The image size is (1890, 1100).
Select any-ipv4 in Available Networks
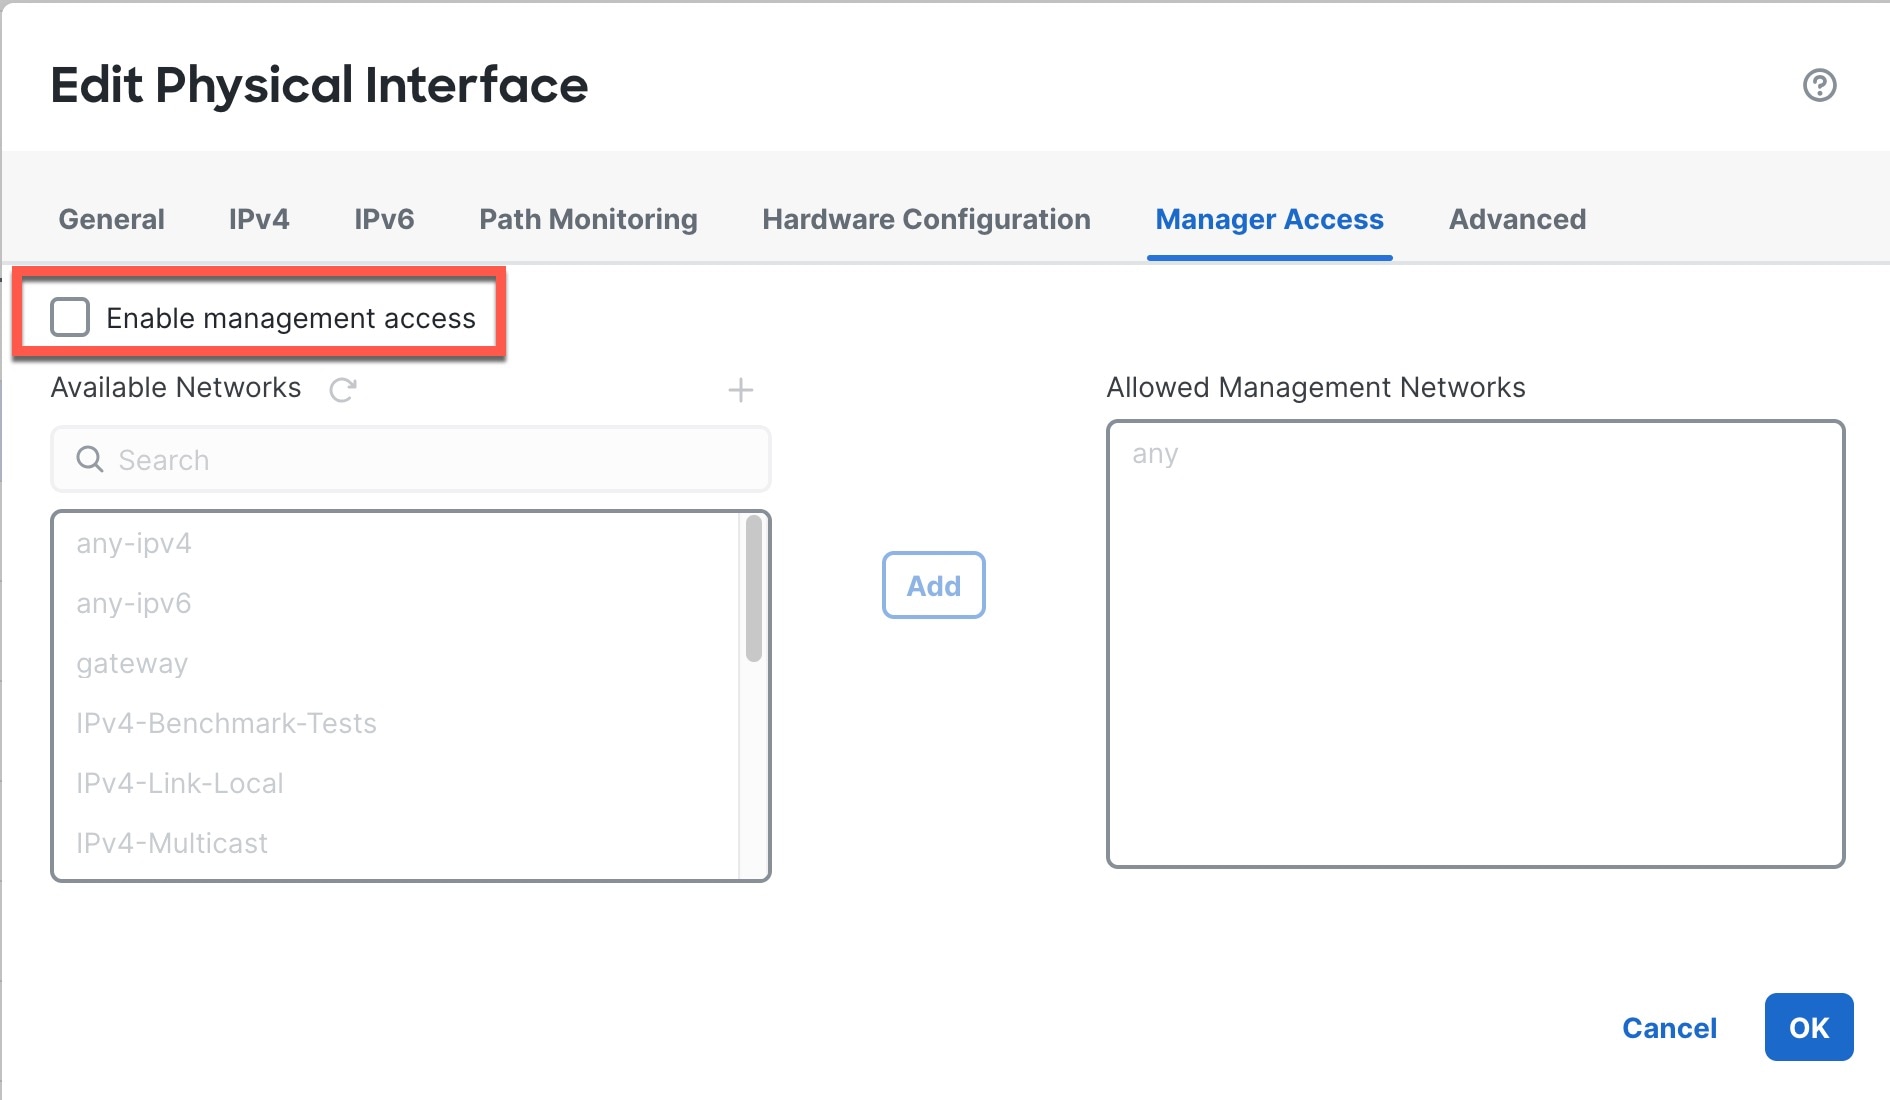coord(134,544)
